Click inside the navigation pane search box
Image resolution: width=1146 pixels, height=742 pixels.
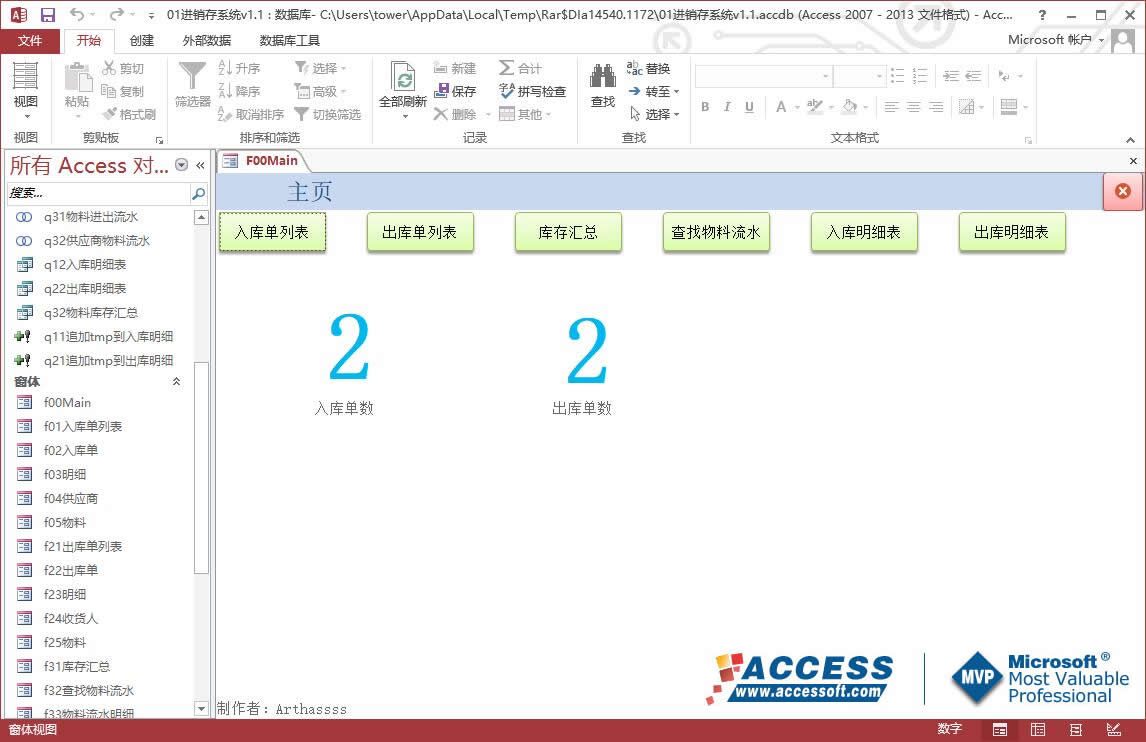point(95,192)
